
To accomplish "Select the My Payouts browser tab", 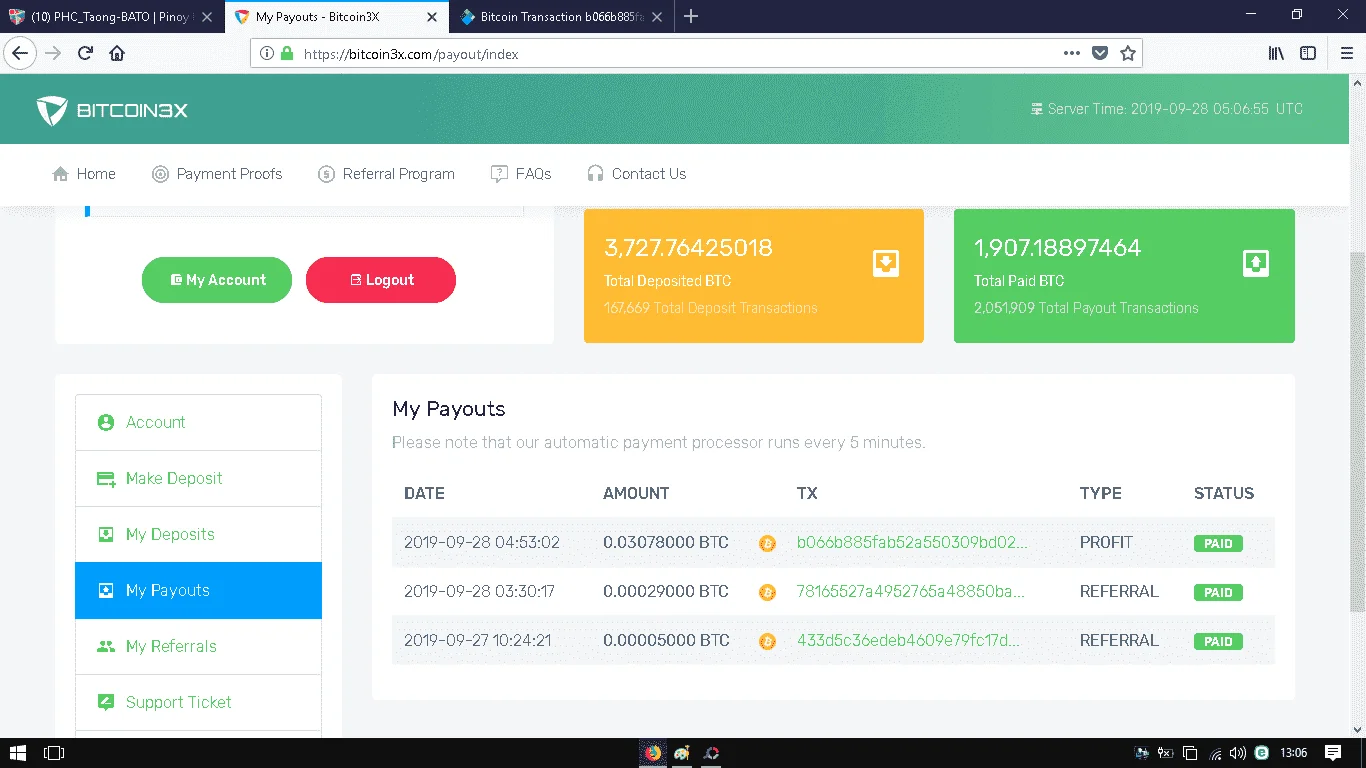I will 337,17.
